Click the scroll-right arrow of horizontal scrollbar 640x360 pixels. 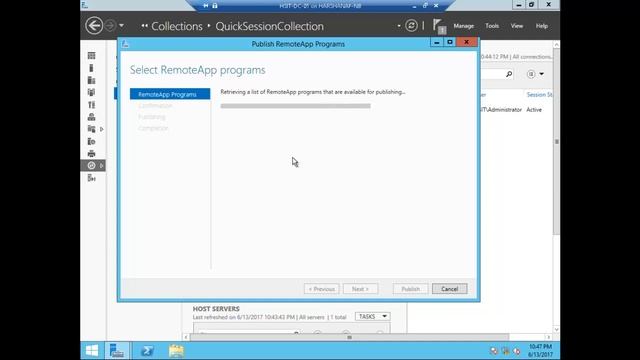point(548,337)
